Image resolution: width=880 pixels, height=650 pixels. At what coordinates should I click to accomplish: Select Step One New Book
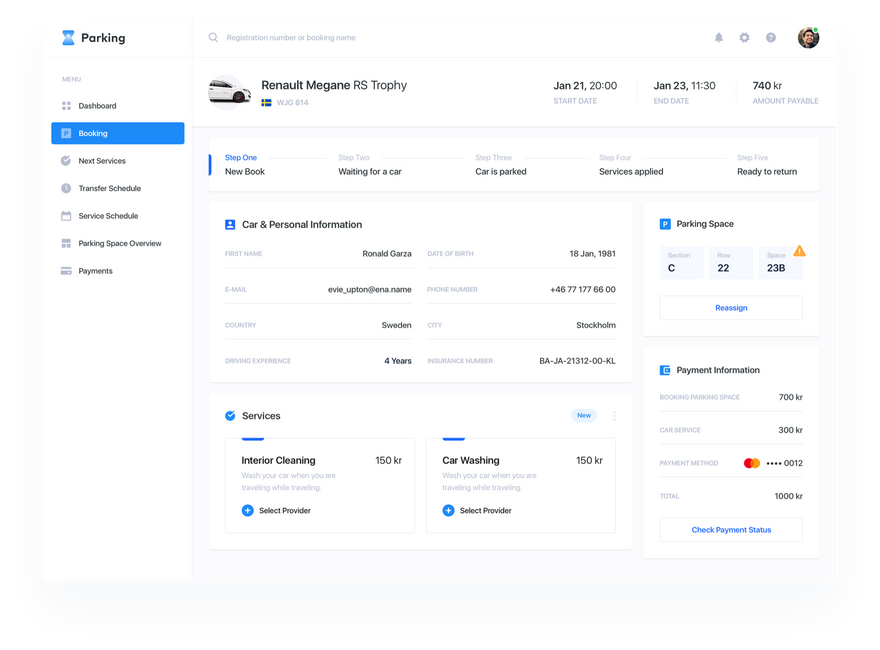(245, 165)
